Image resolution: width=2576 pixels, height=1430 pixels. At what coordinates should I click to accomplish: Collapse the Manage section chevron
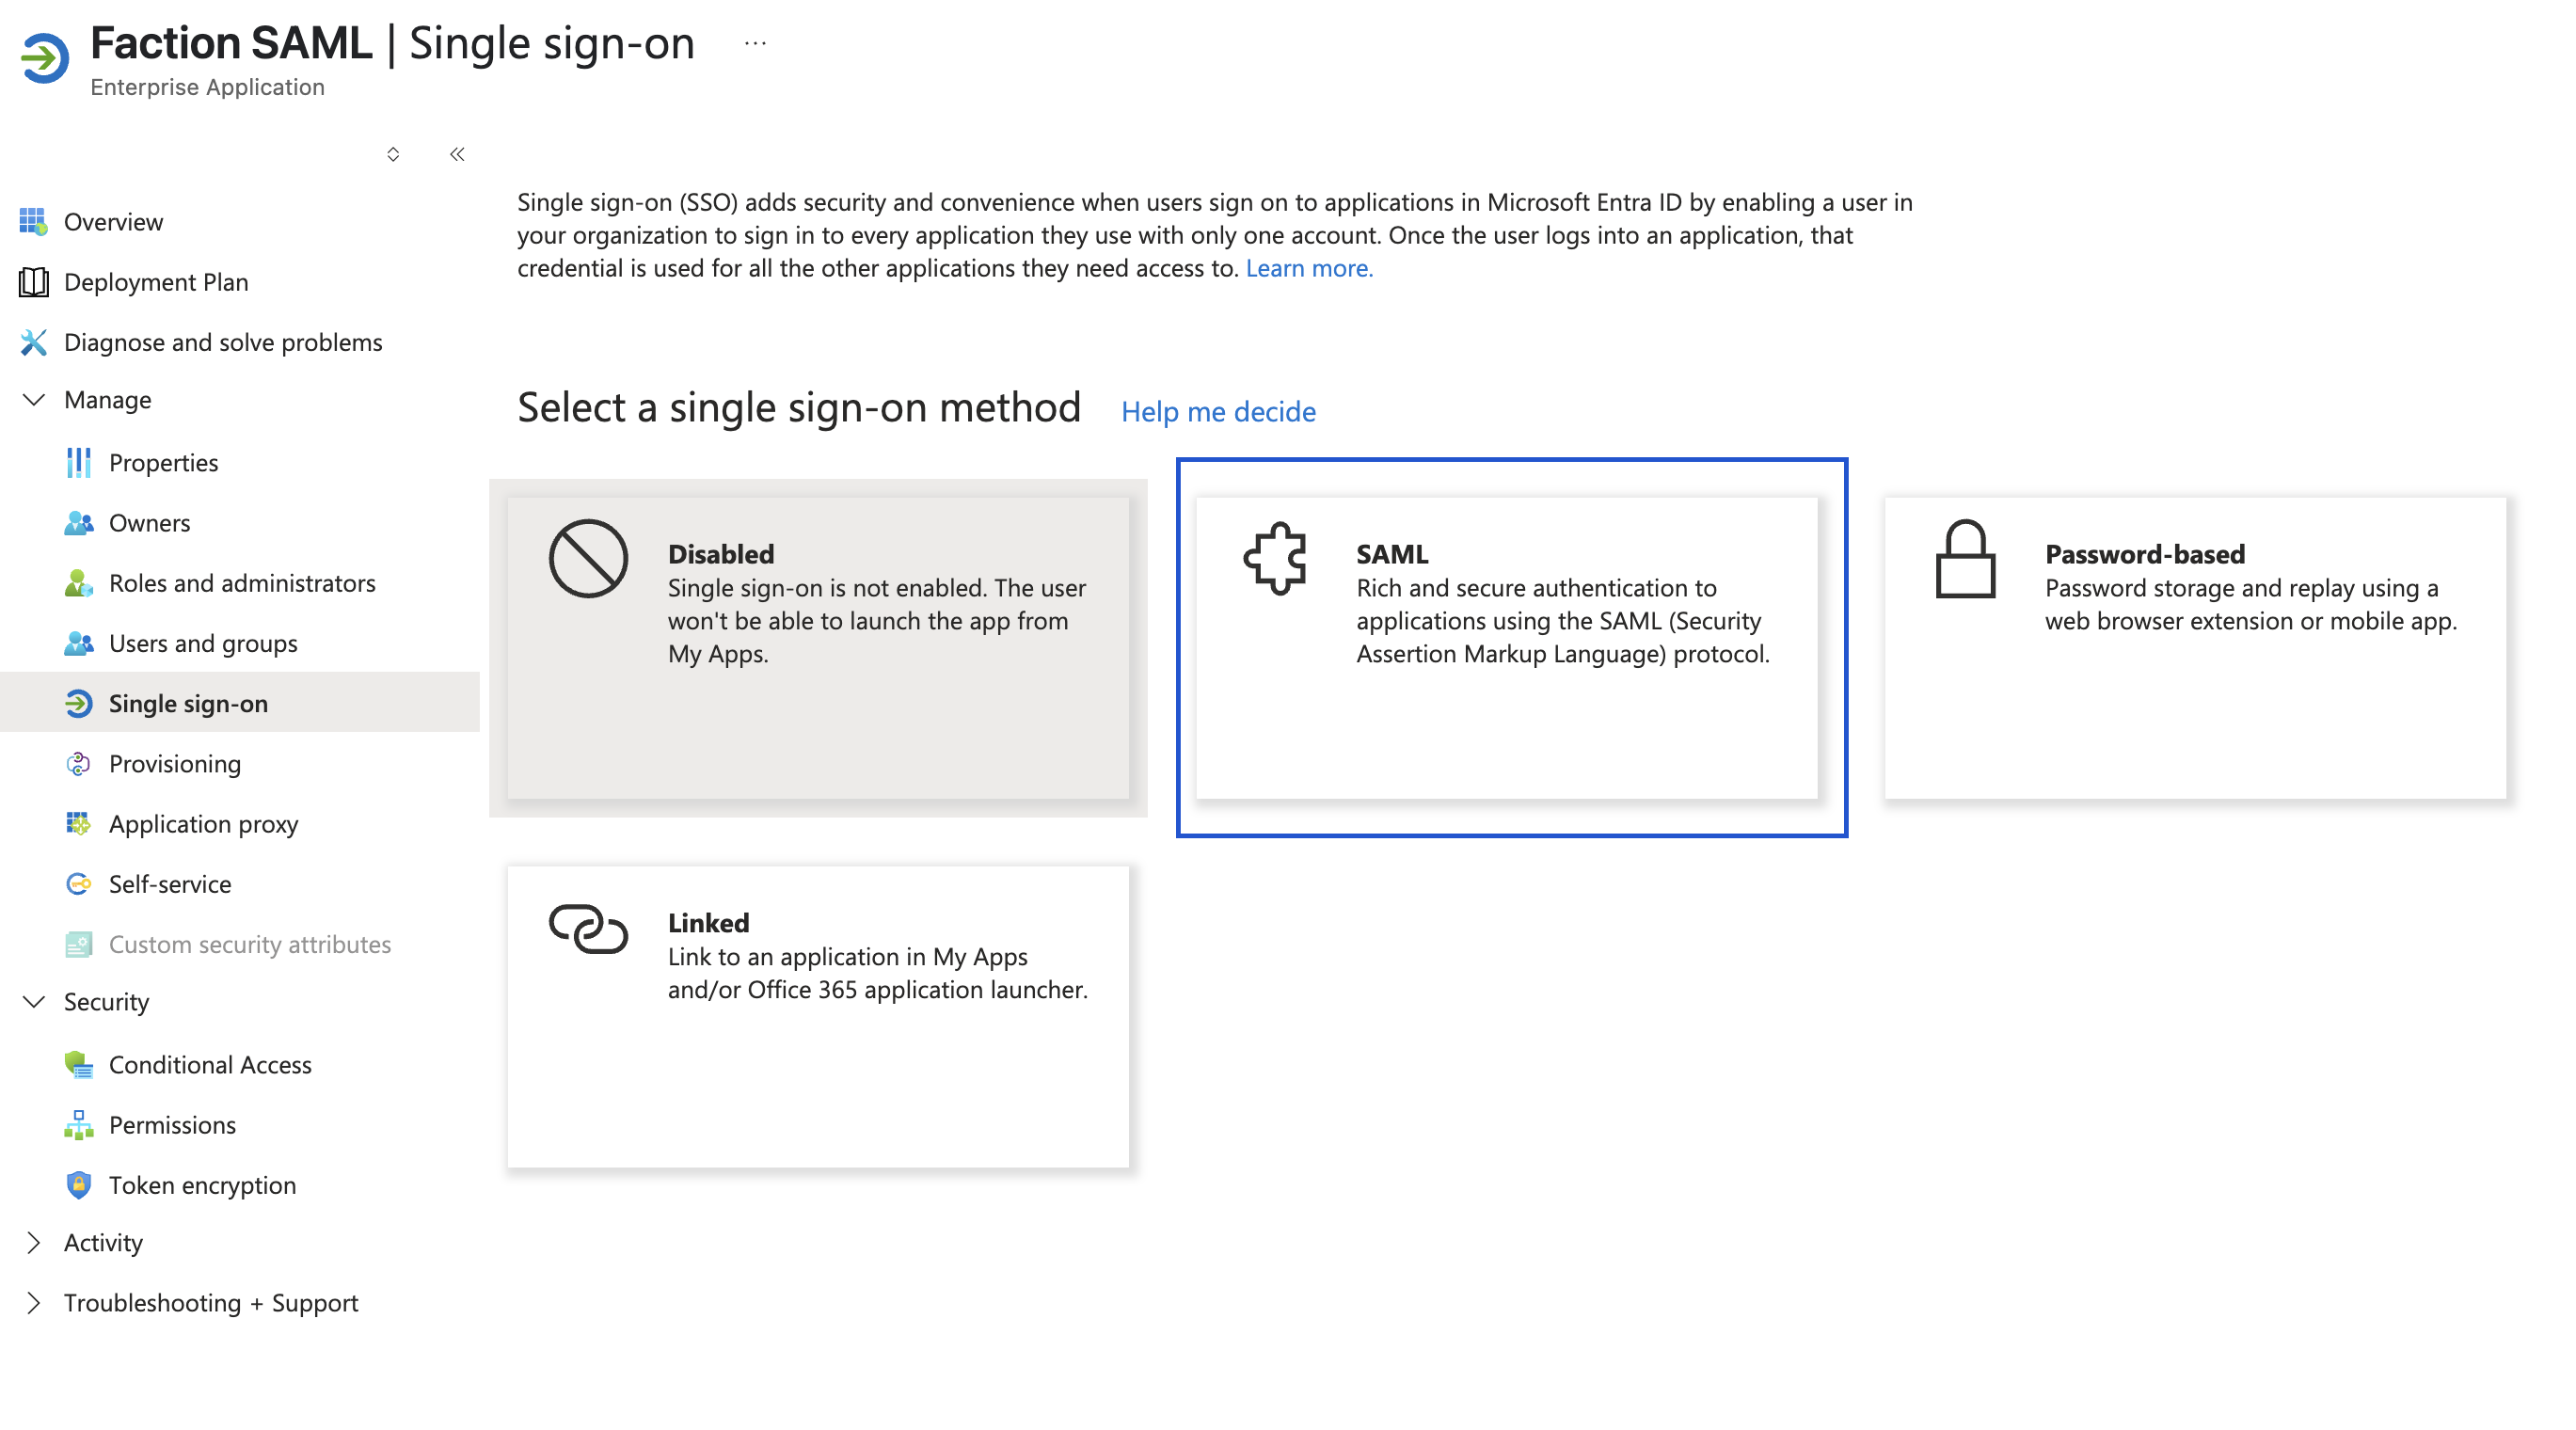[33, 399]
